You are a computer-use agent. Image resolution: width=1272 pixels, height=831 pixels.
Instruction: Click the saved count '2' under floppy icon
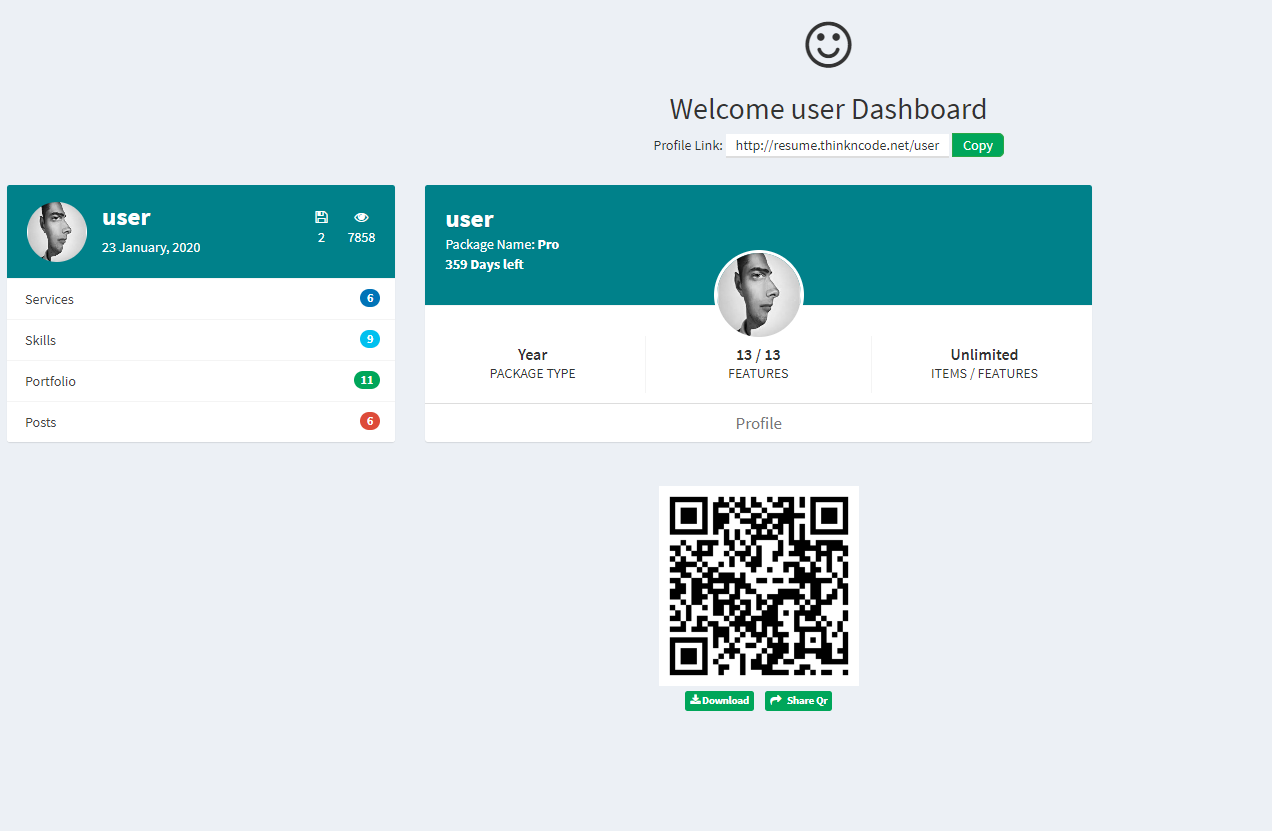point(321,237)
